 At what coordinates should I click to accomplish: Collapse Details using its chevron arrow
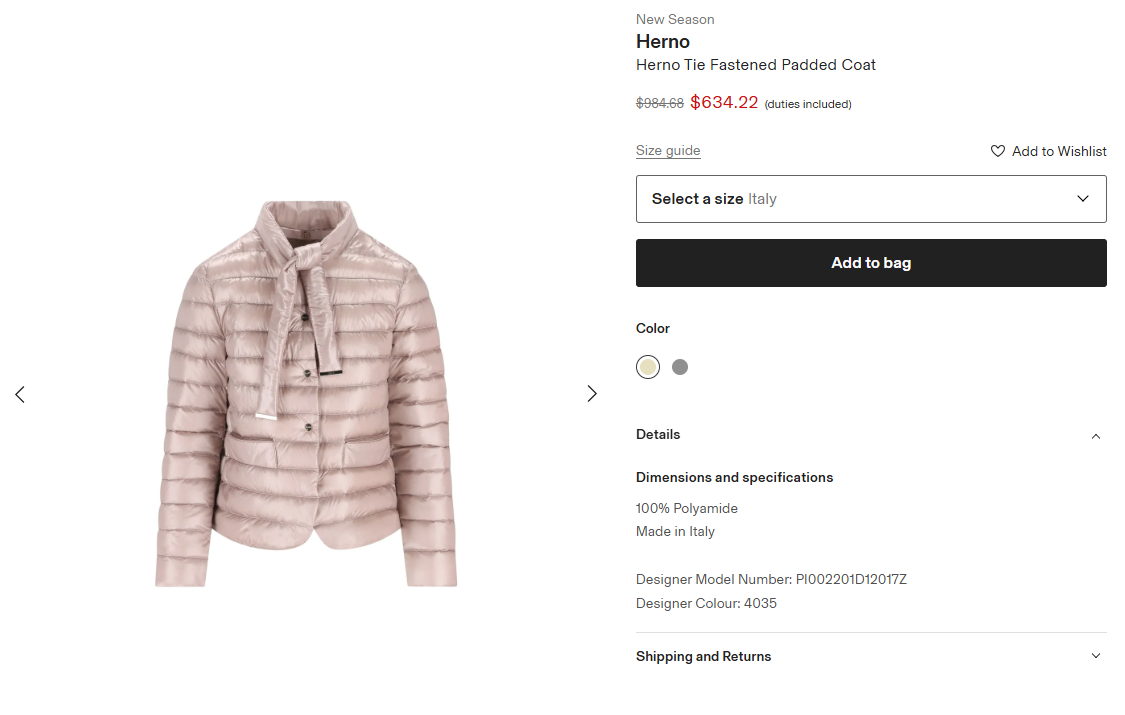click(1096, 436)
